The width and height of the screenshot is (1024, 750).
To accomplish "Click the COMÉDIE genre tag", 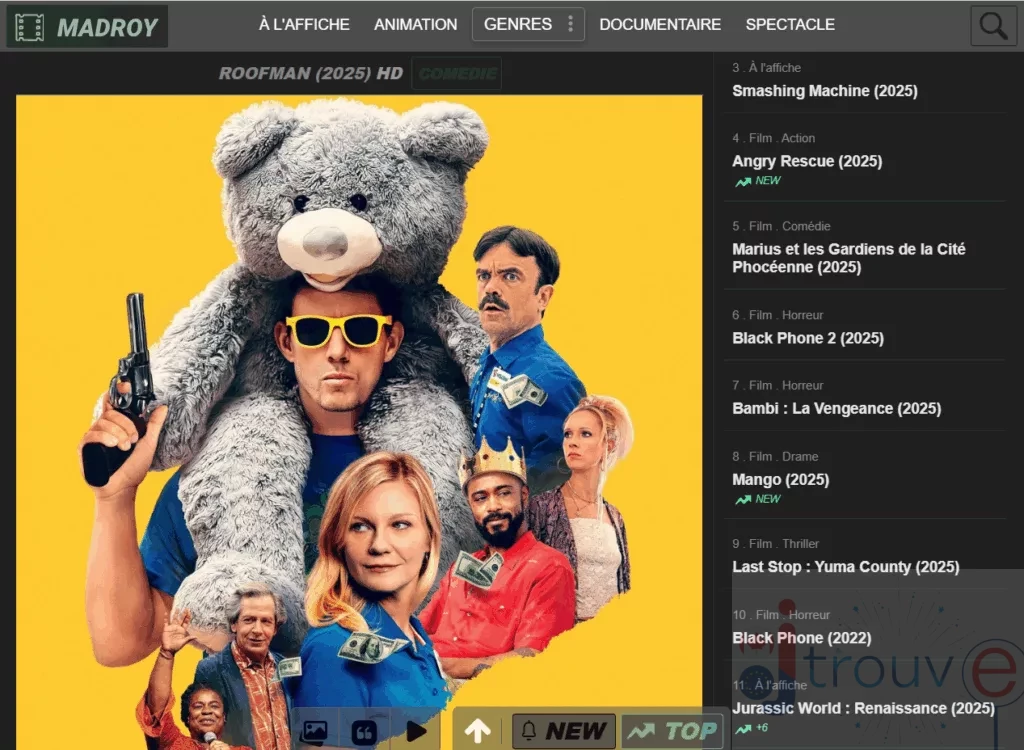I will tap(457, 74).
